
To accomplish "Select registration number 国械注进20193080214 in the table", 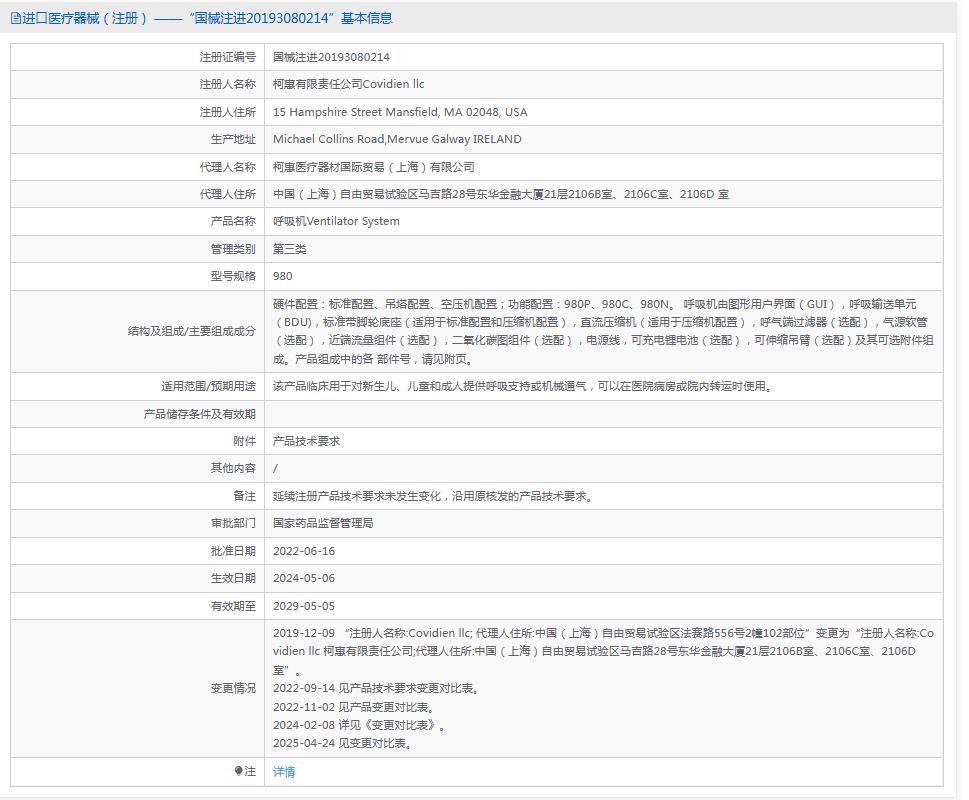I will click(331, 57).
